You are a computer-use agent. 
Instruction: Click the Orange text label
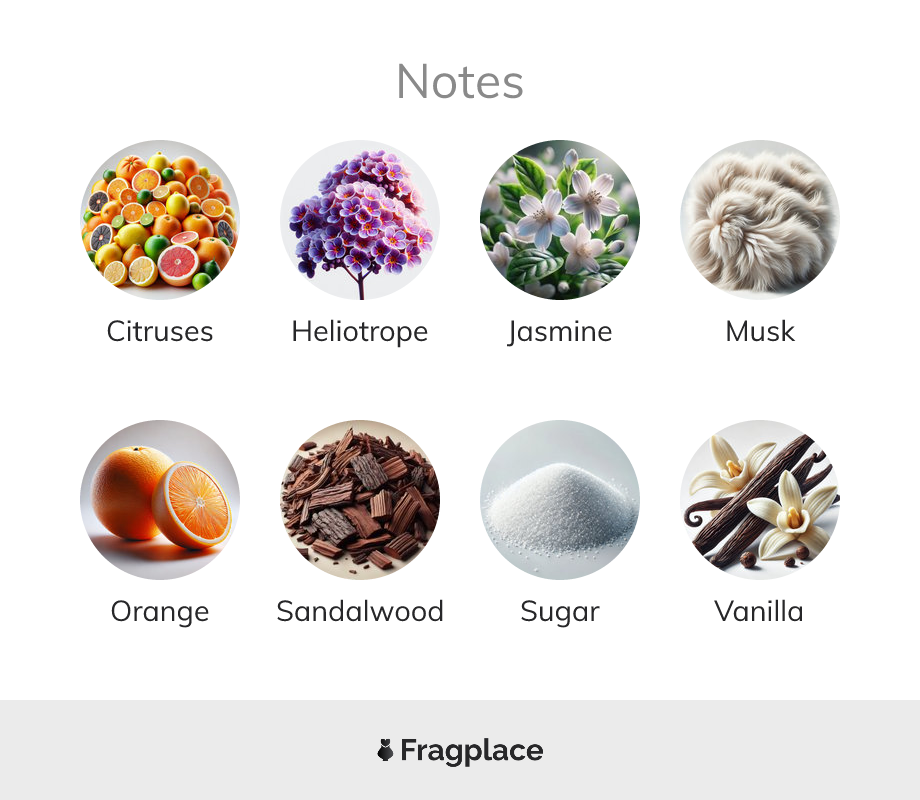pyautogui.click(x=160, y=612)
